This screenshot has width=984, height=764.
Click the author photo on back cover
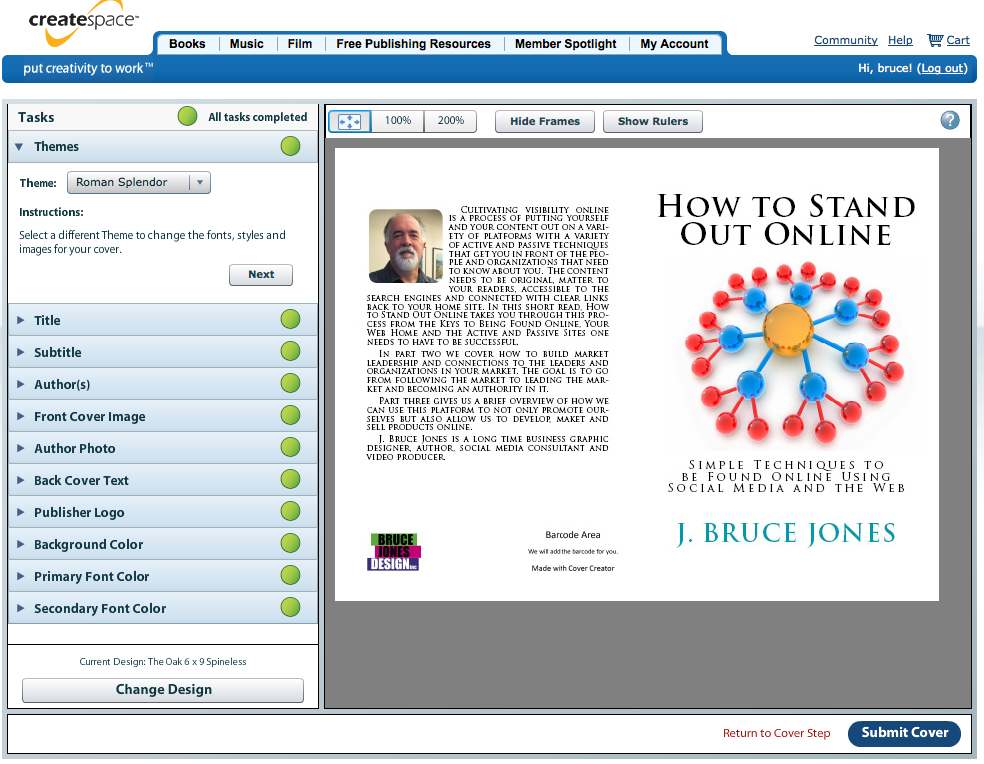pyautogui.click(x=405, y=246)
